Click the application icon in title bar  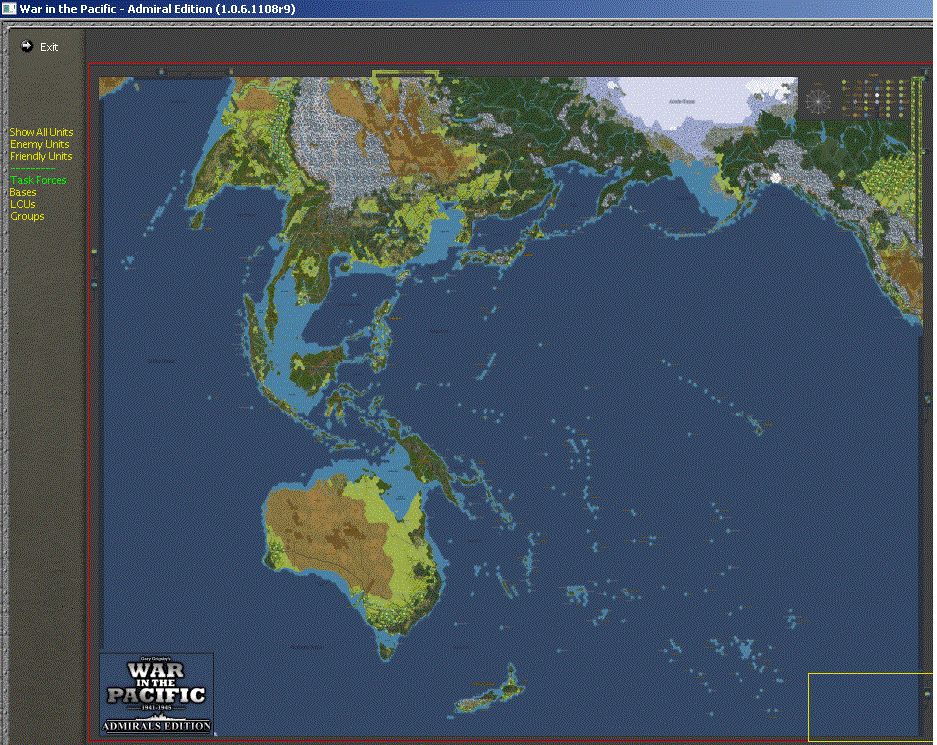9,9
